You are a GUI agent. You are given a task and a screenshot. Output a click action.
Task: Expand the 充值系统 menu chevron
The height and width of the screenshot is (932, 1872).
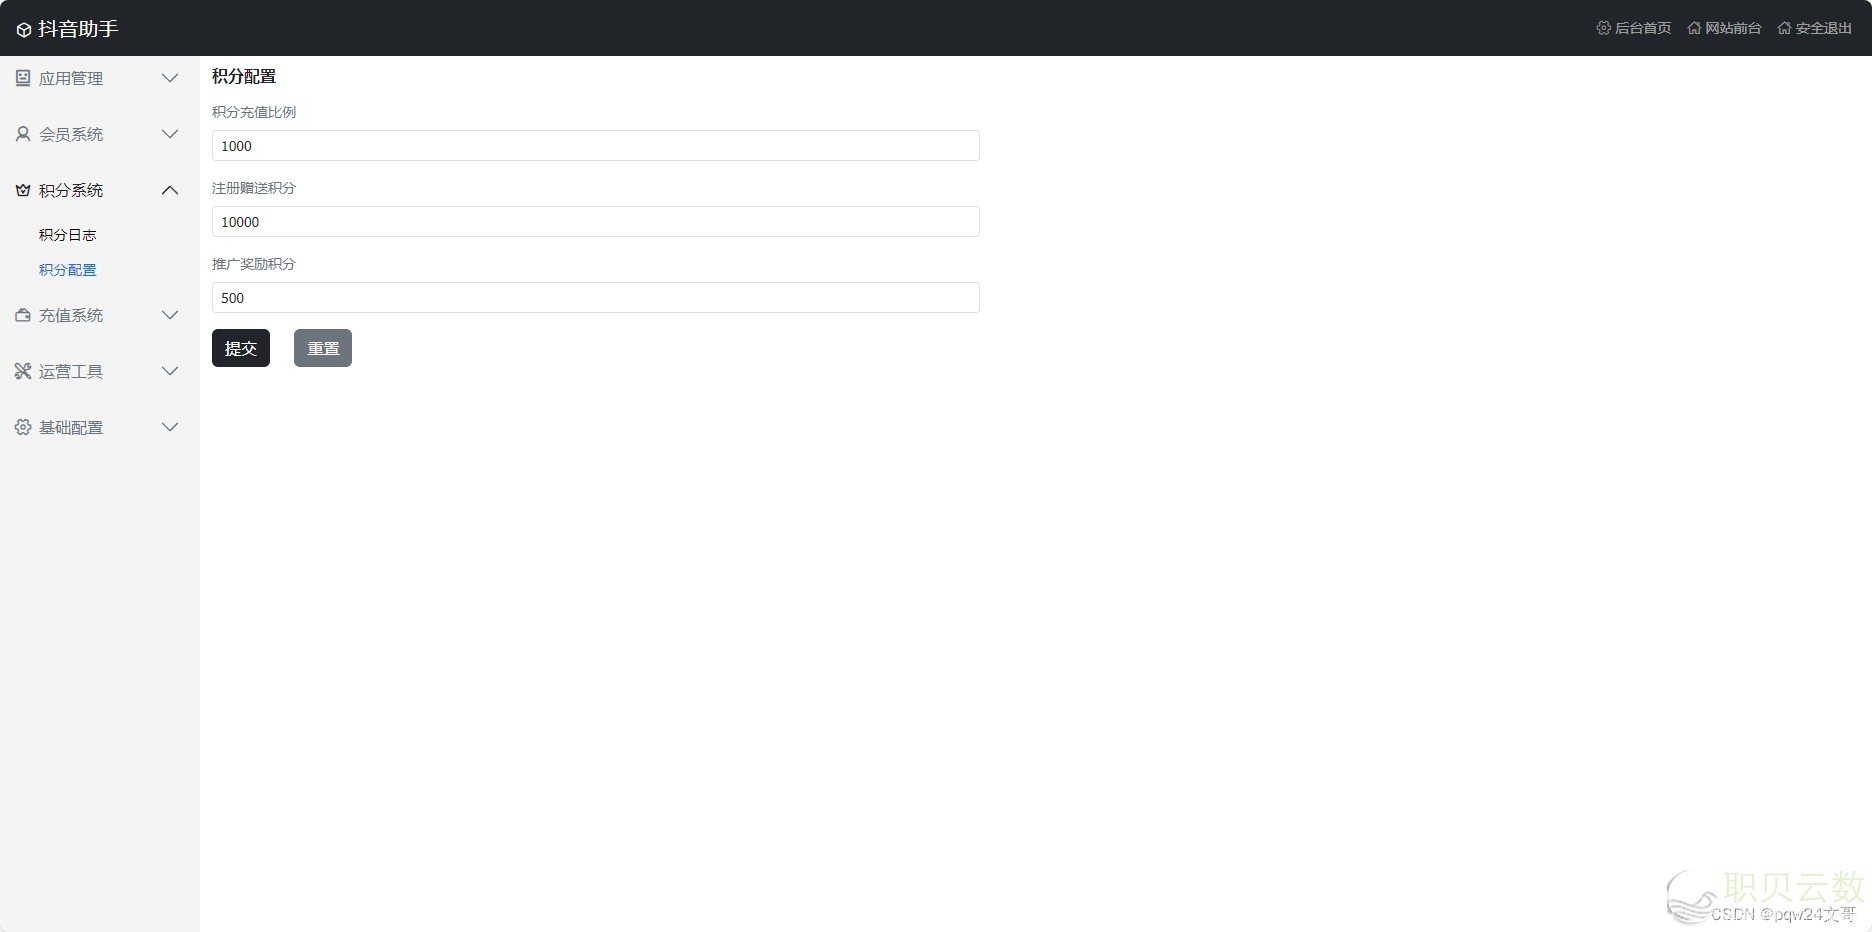click(170, 315)
